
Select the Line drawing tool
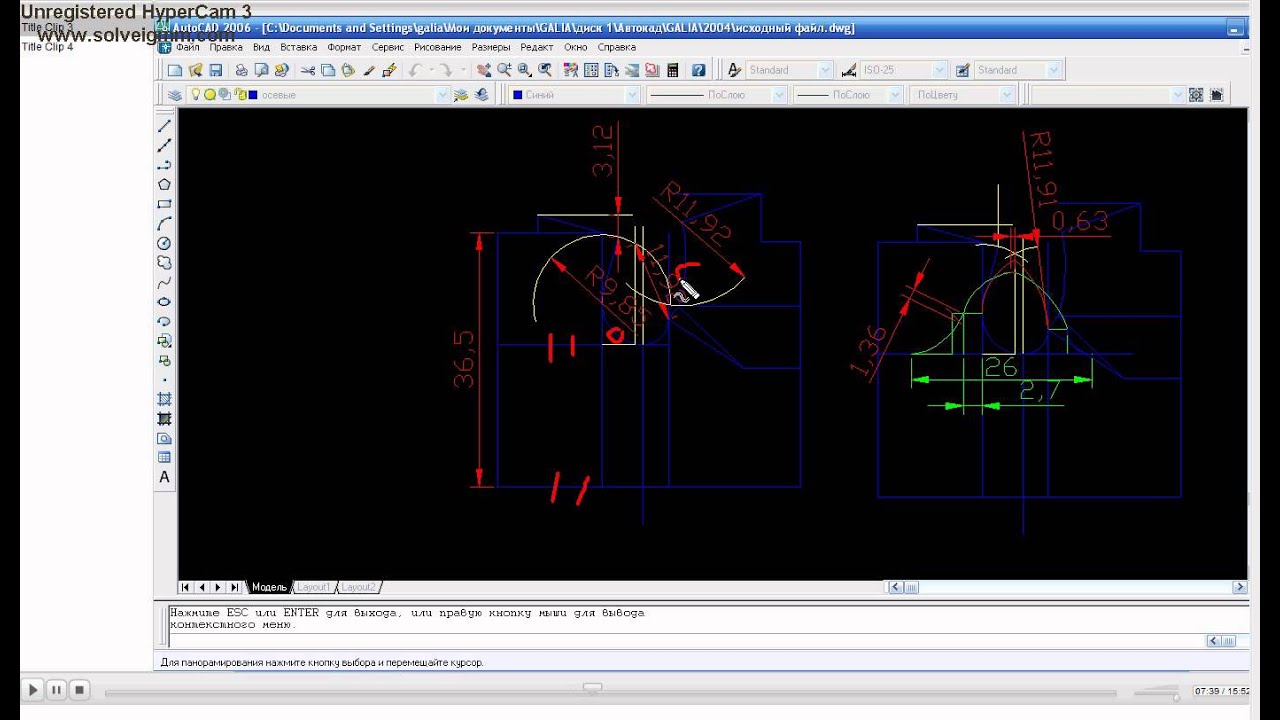(165, 126)
